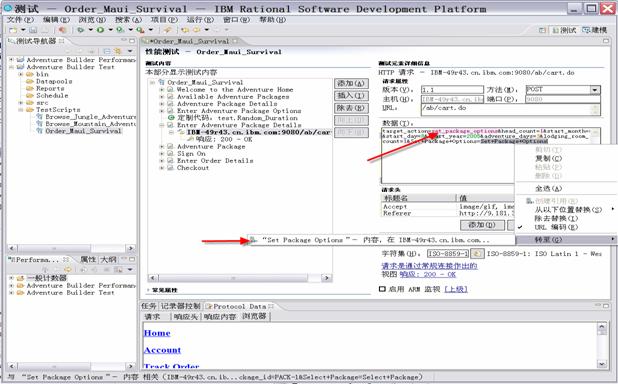Open the 方法 POST combo box dropdown
This screenshot has width=618, height=384.
[x=595, y=90]
